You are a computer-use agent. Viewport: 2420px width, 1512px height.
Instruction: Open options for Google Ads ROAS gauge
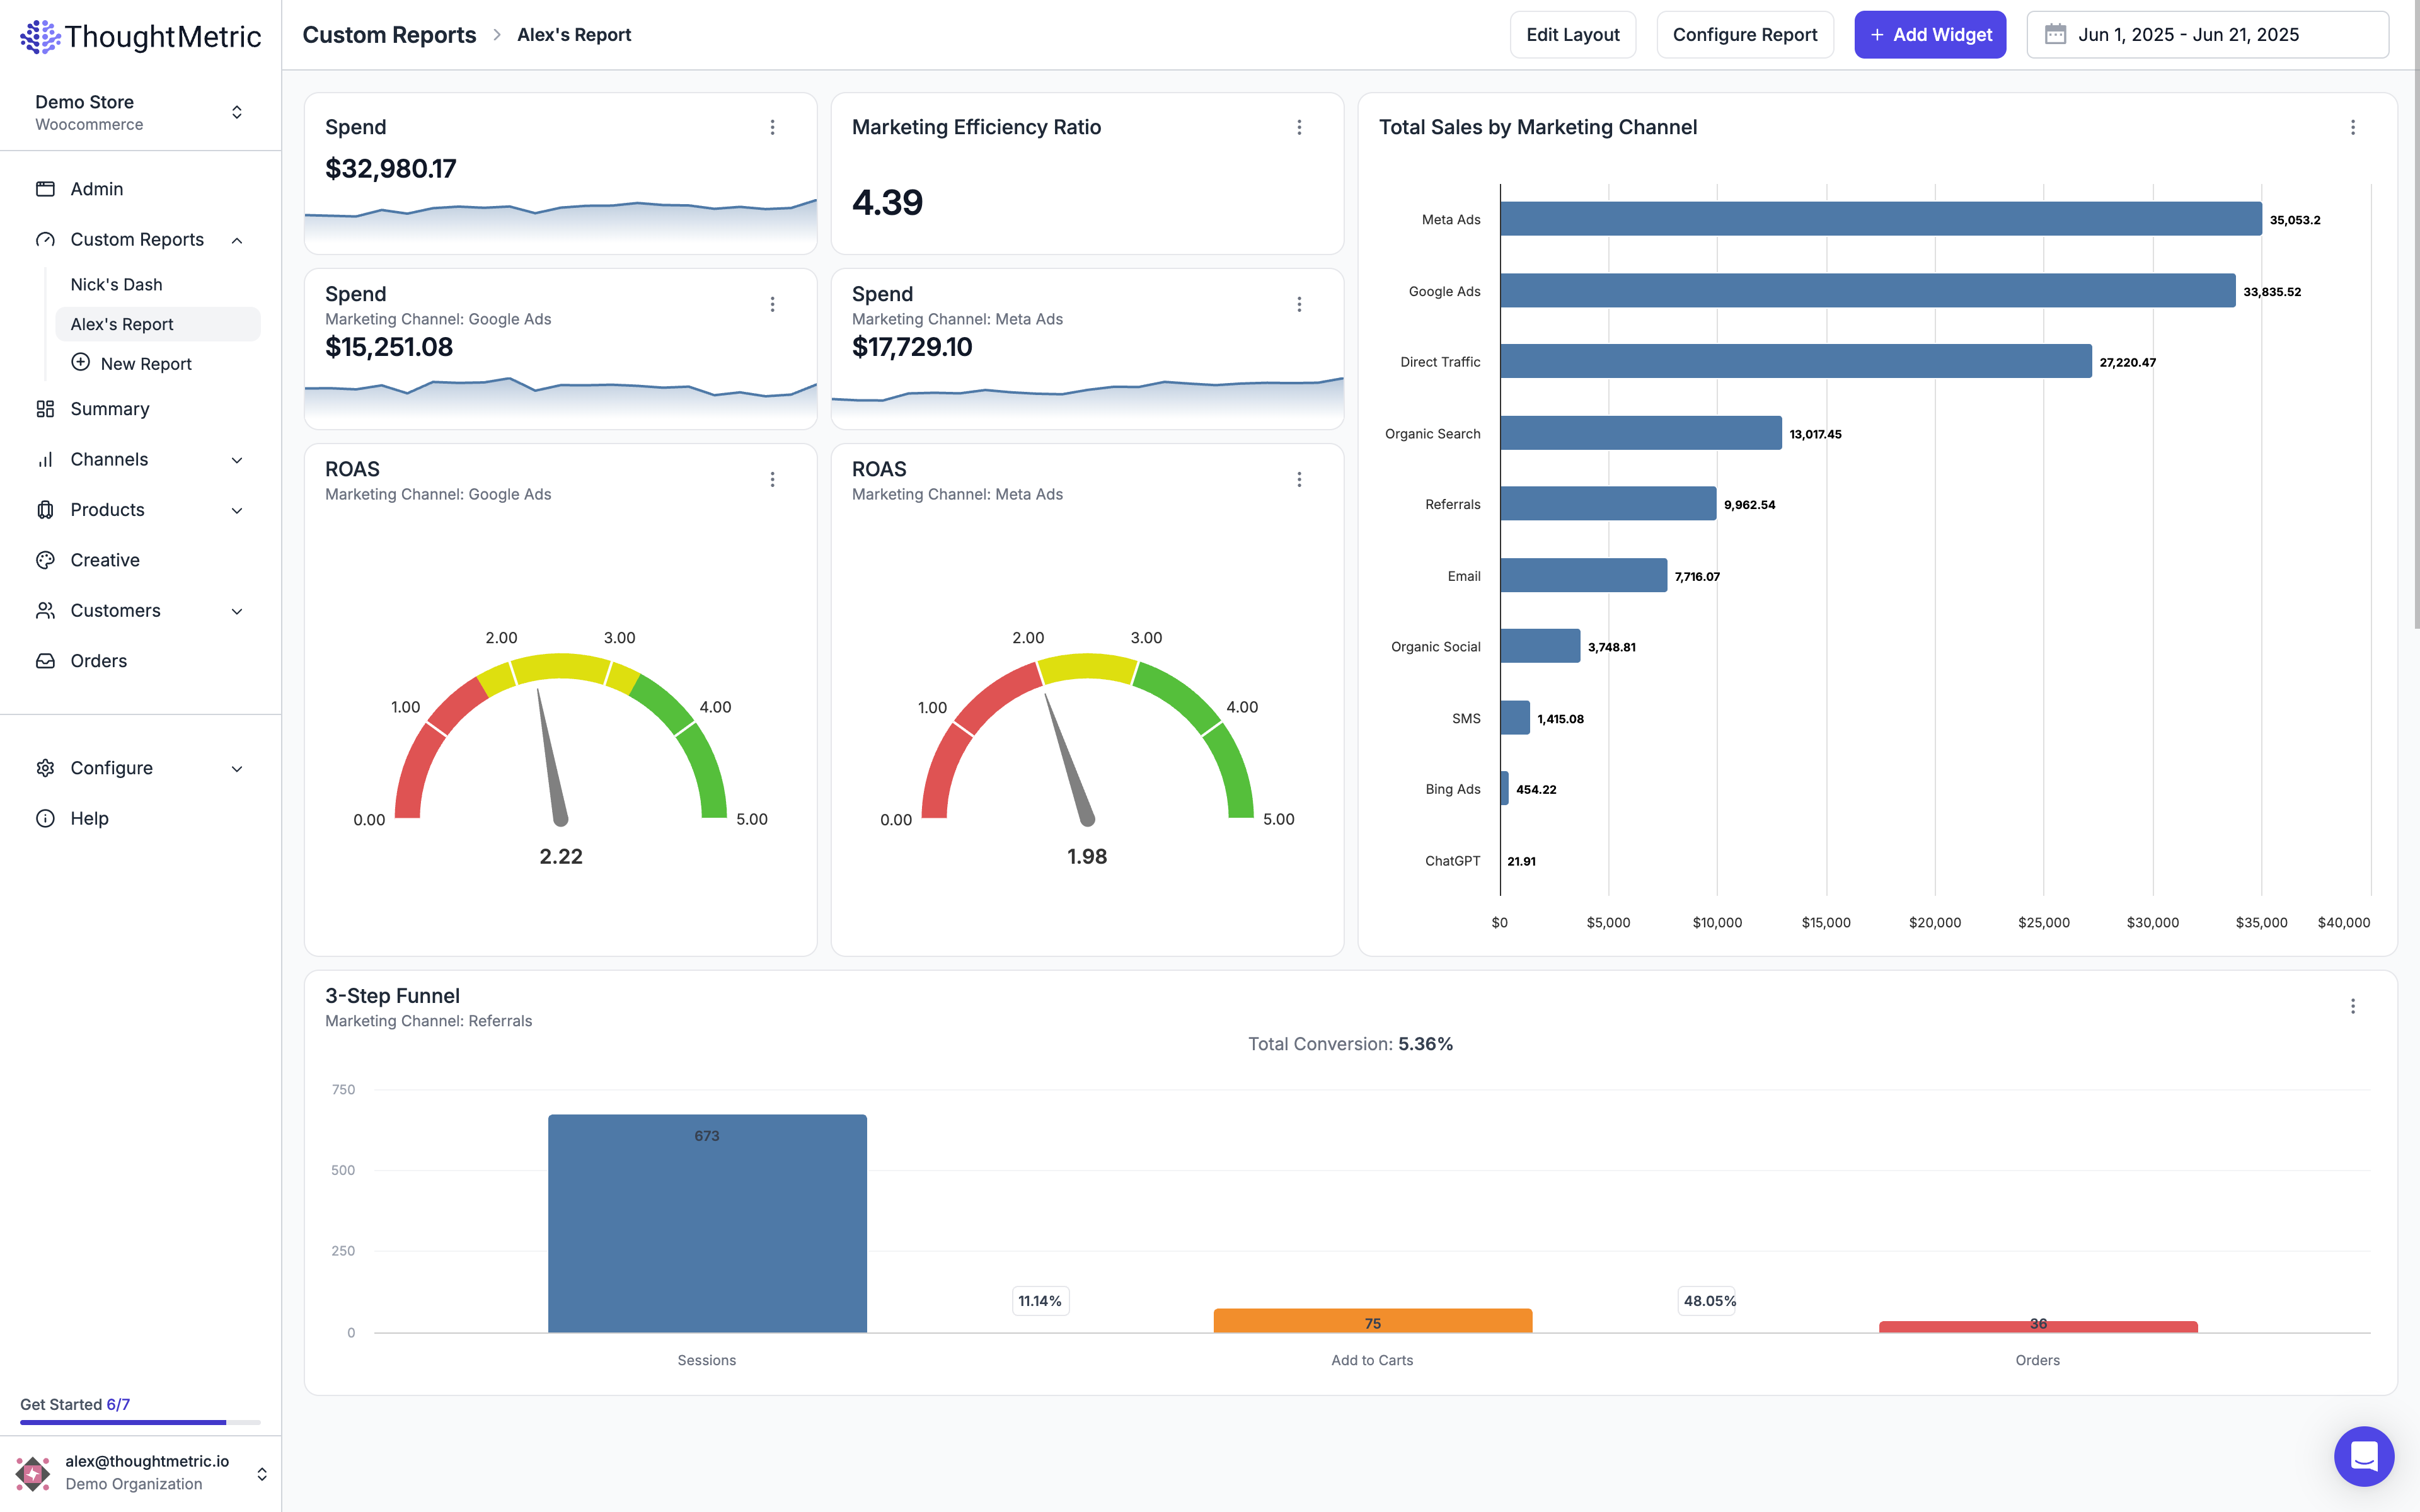click(772, 480)
